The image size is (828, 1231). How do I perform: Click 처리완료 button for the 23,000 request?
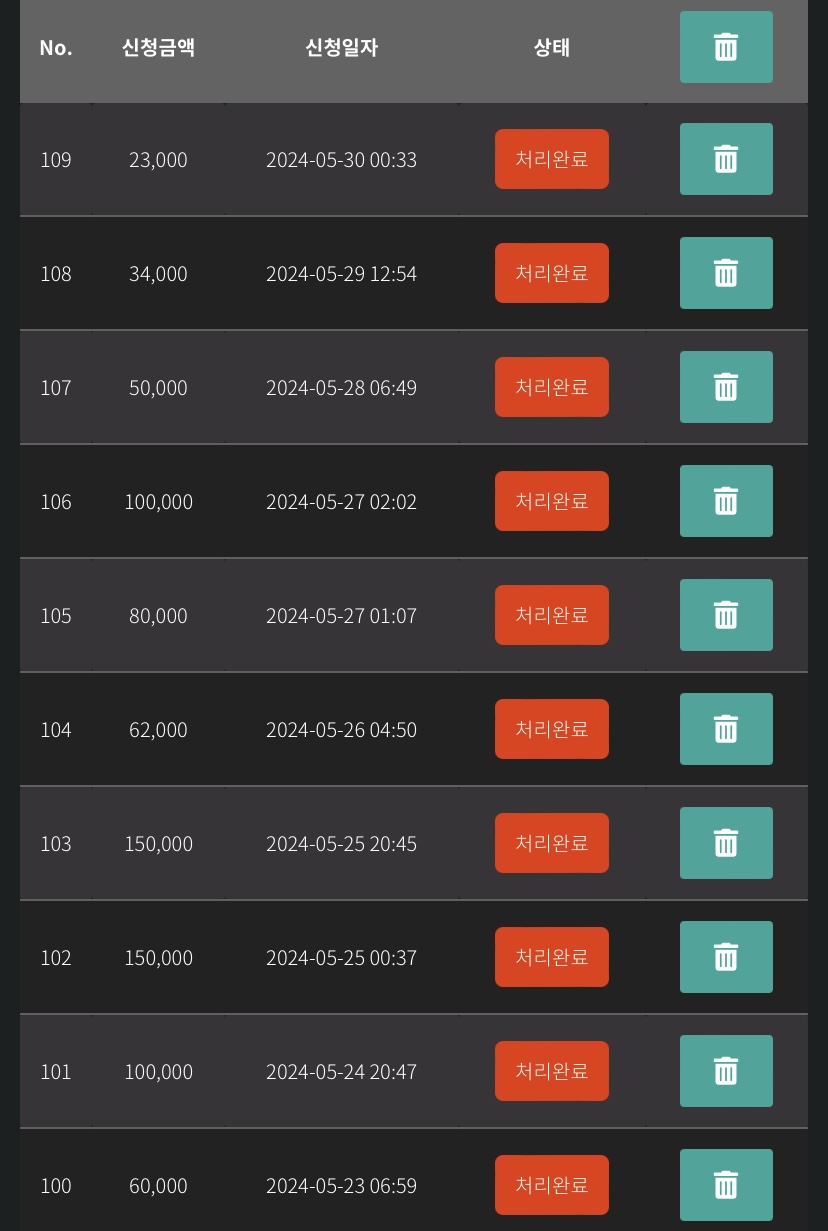[552, 159]
